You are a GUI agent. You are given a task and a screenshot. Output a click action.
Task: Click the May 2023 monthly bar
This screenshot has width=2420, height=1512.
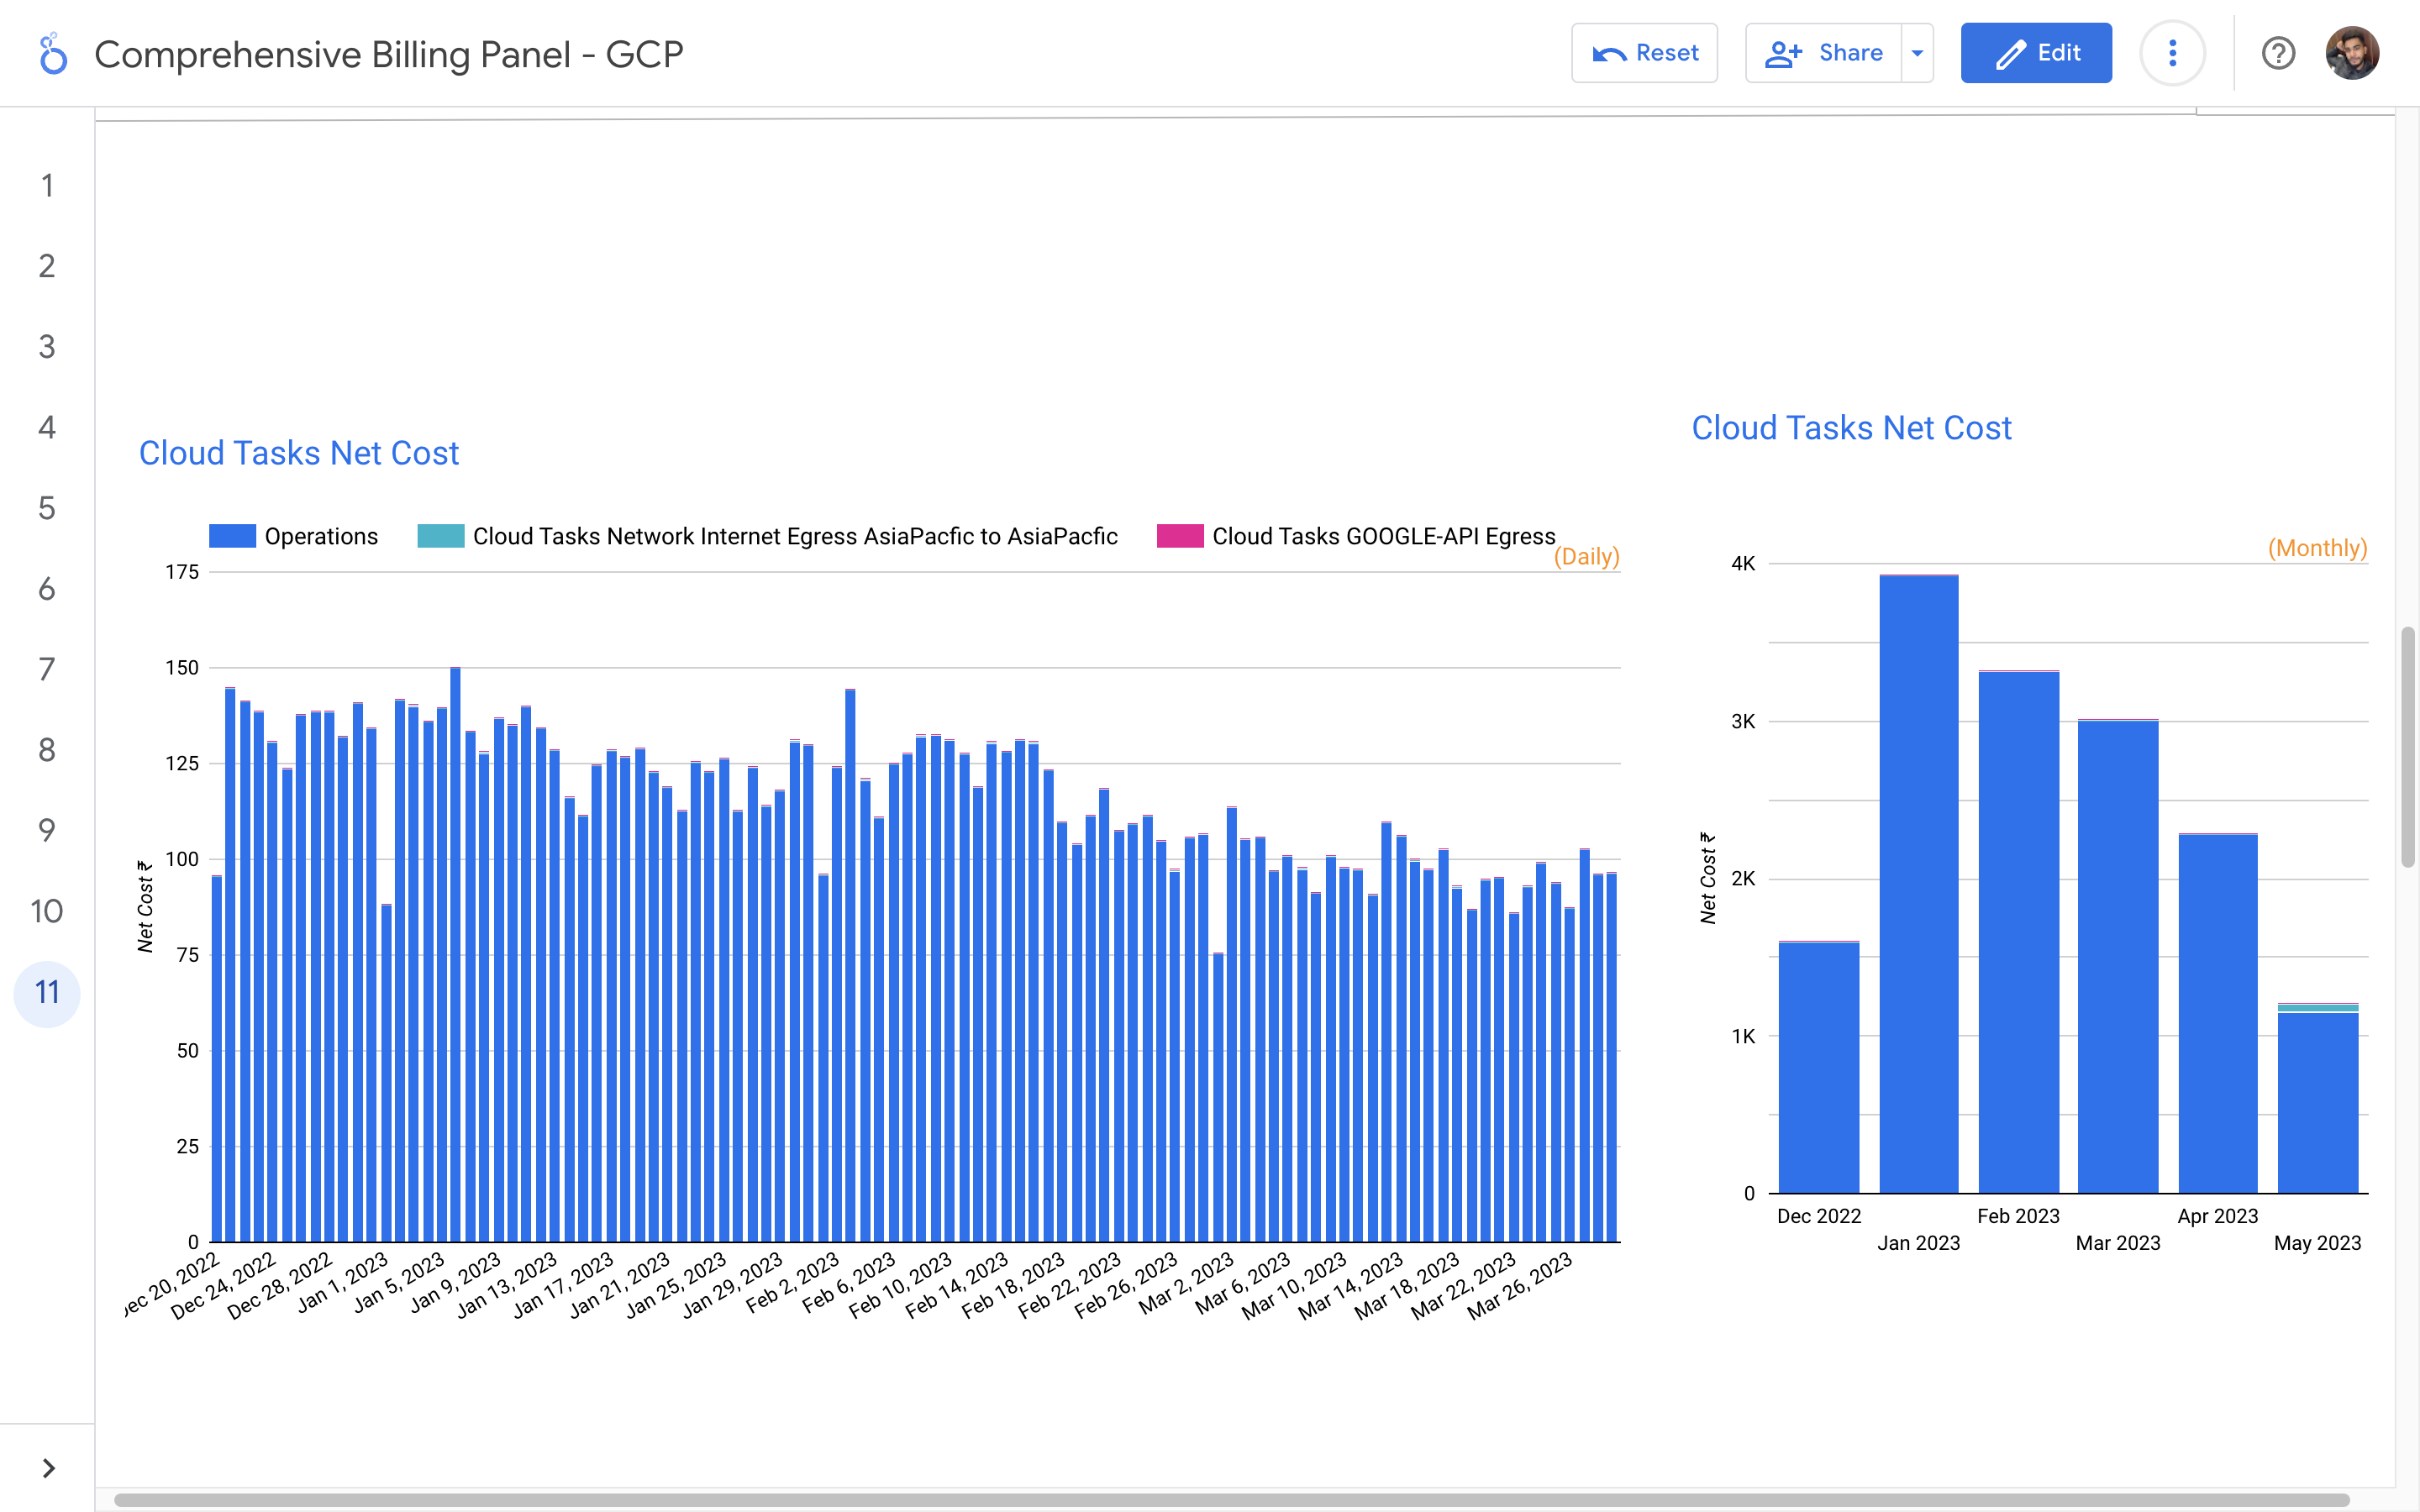click(x=2317, y=1102)
